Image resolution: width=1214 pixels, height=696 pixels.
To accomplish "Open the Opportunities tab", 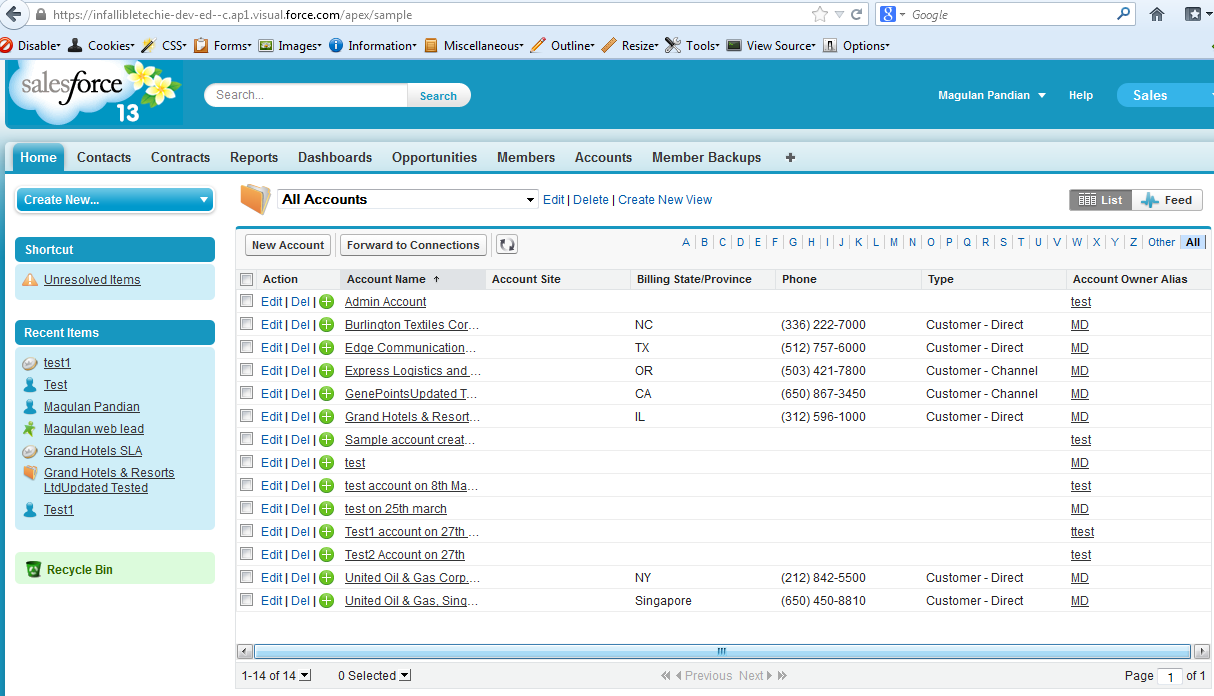I will [x=435, y=157].
